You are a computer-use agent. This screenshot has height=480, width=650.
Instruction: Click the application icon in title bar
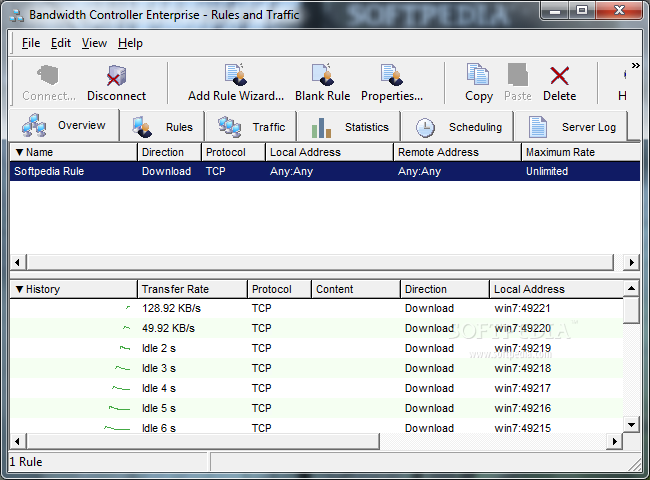click(17, 16)
